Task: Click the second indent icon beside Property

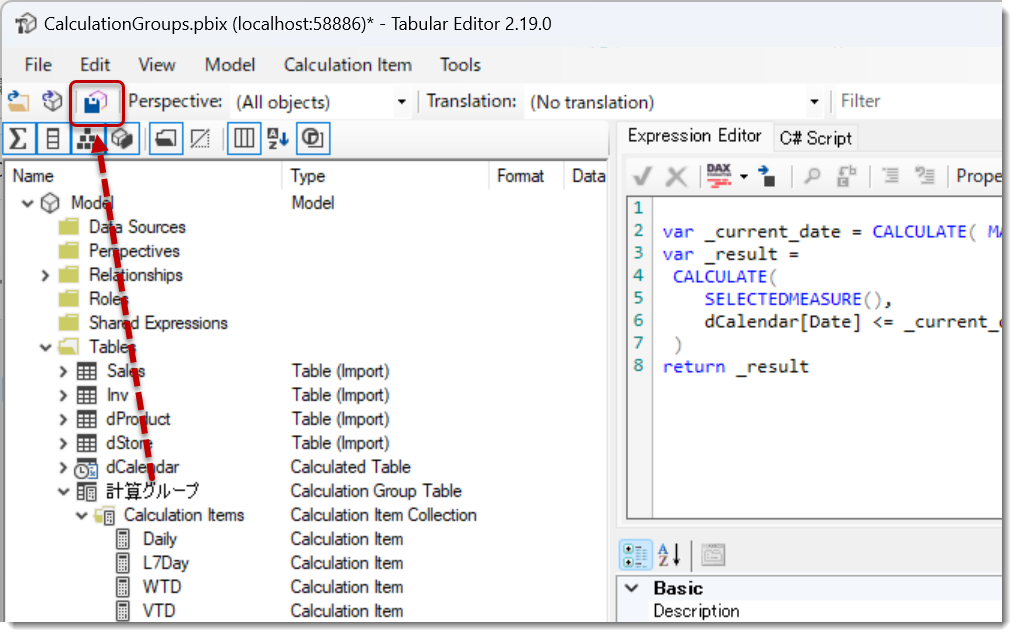Action: 924,176
